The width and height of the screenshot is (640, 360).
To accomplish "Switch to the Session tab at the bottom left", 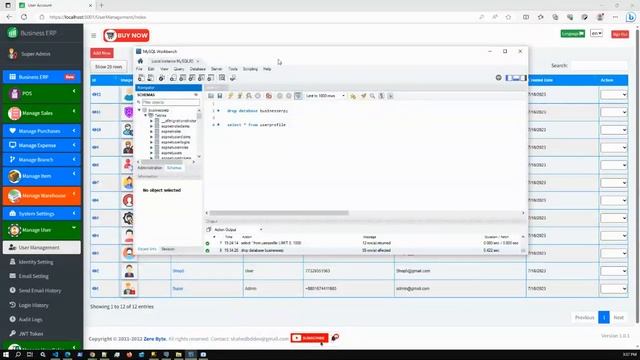I will point(168,249).
